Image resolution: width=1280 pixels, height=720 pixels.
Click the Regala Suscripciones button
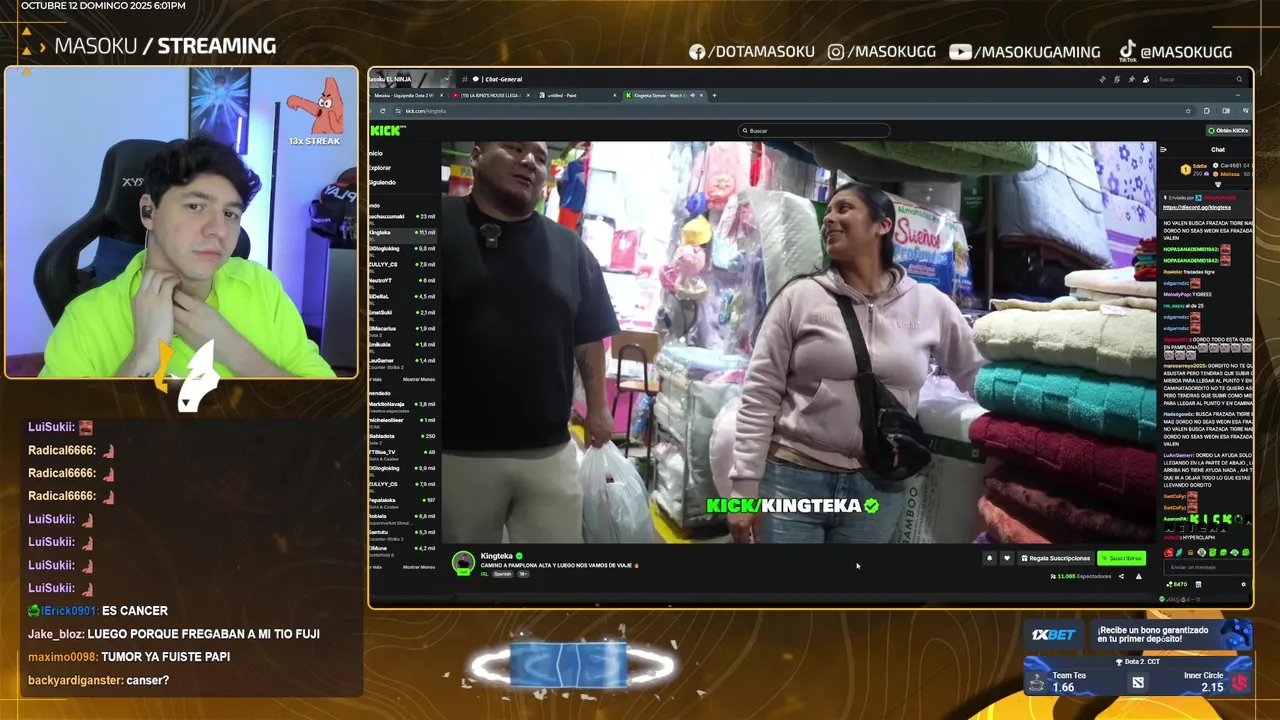[1056, 558]
